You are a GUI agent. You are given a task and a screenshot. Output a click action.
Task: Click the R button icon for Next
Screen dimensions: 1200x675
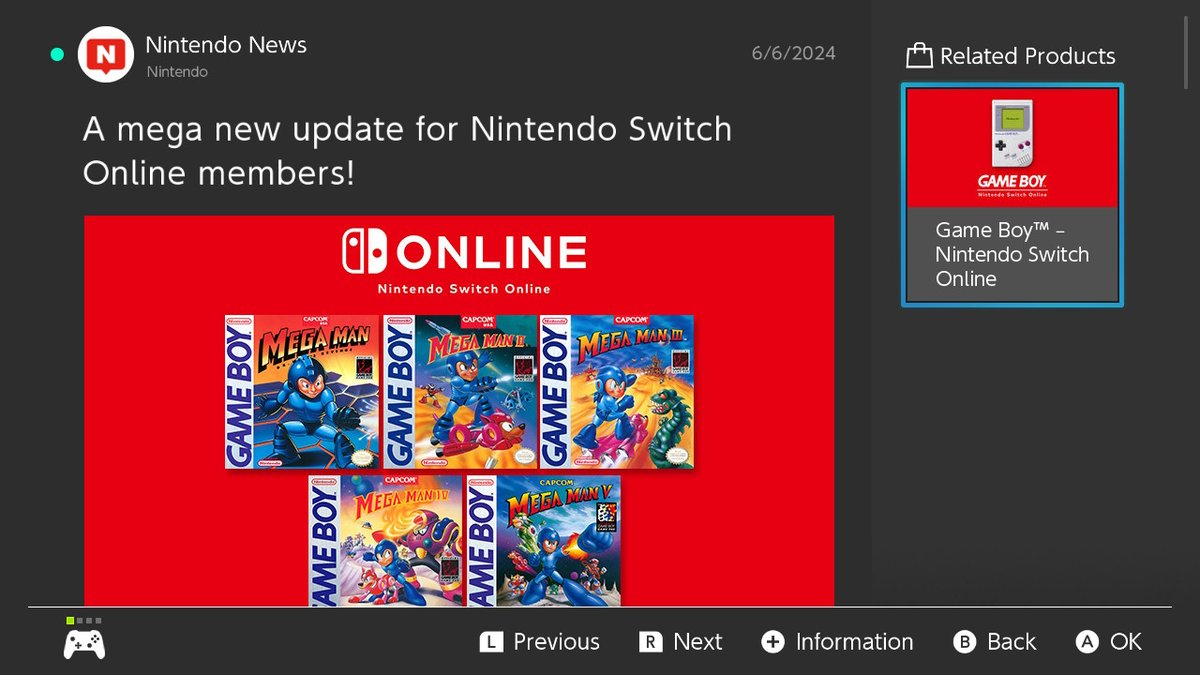(650, 642)
